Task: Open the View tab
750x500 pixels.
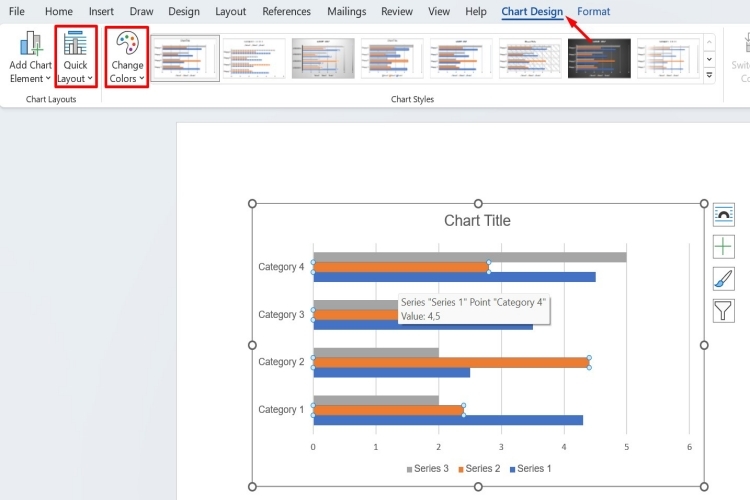Action: [x=439, y=11]
